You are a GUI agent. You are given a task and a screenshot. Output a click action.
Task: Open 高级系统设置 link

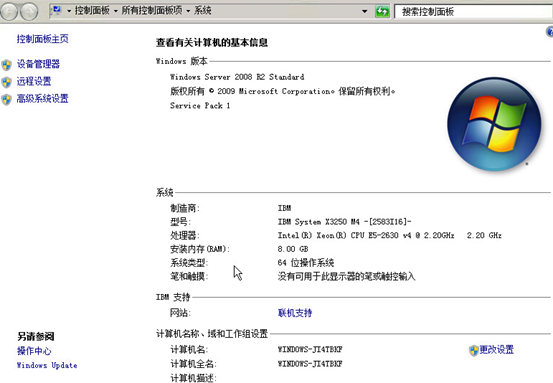(x=42, y=98)
